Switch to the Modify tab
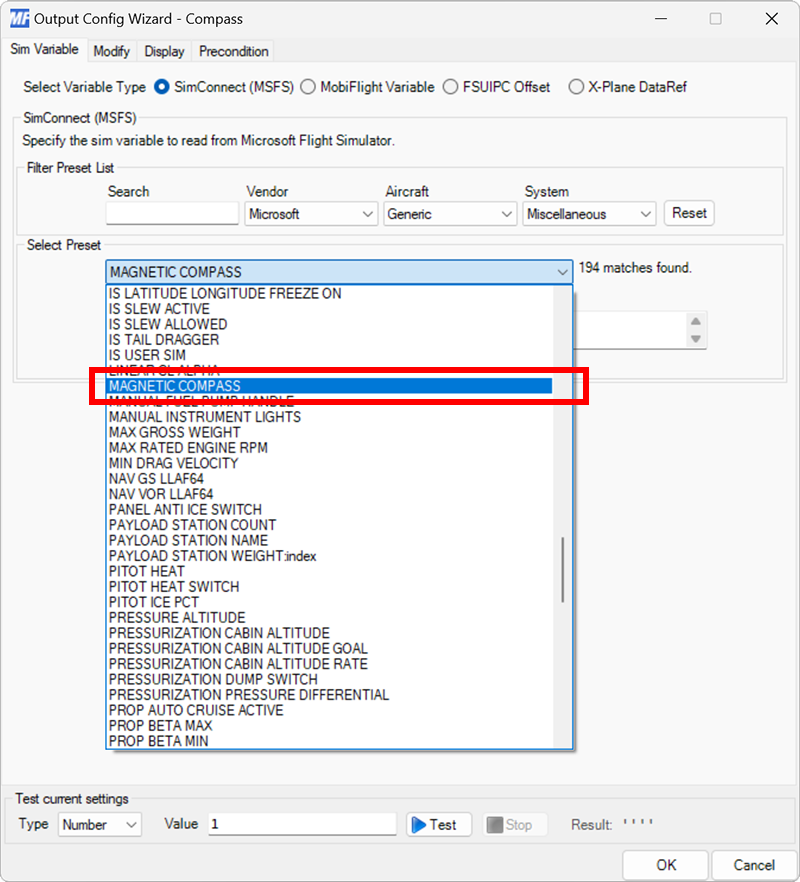800x882 pixels. (111, 51)
